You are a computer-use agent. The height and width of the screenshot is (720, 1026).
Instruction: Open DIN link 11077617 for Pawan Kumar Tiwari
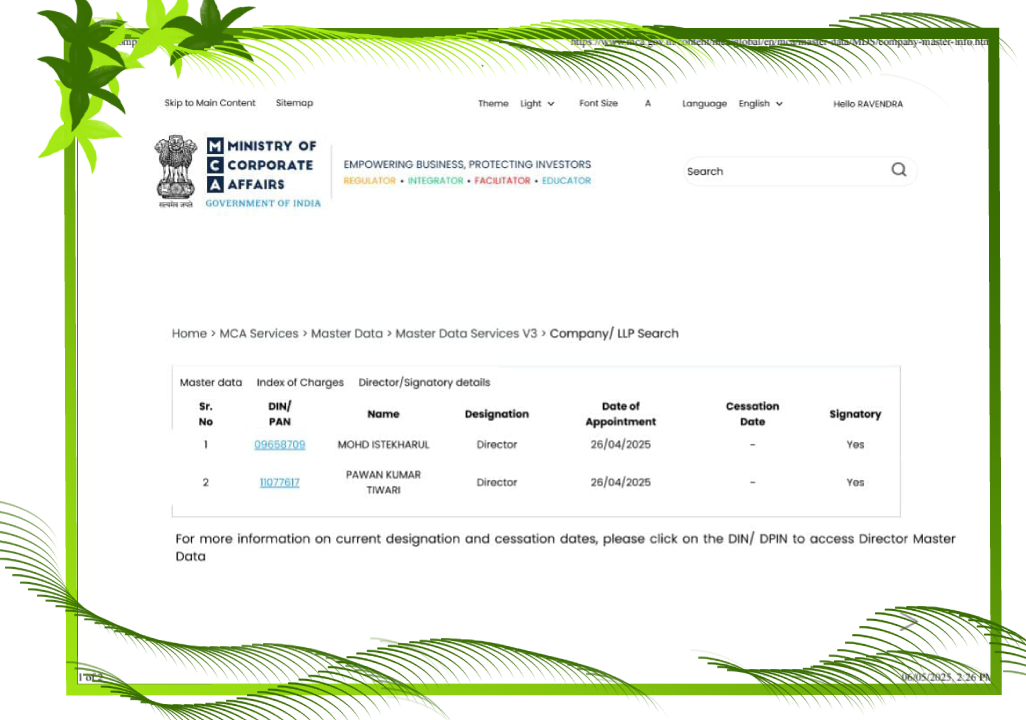coord(279,482)
